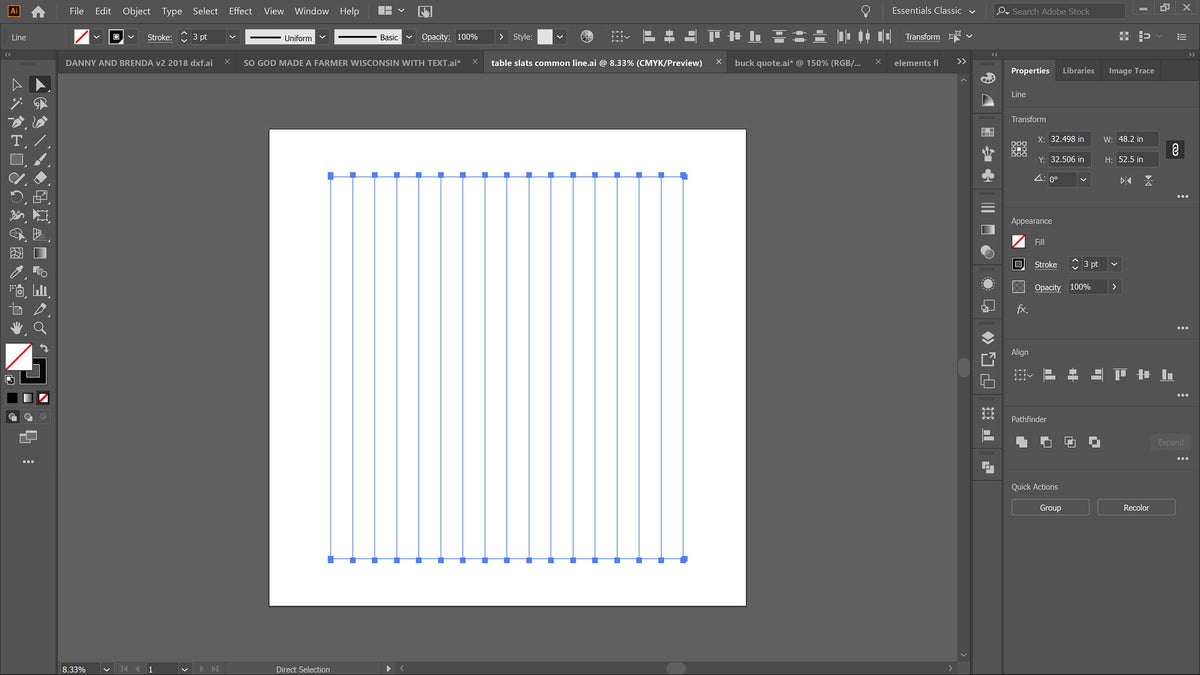Click the Stroke link in control bar
Viewport: 1200px width, 675px height.
[160, 37]
